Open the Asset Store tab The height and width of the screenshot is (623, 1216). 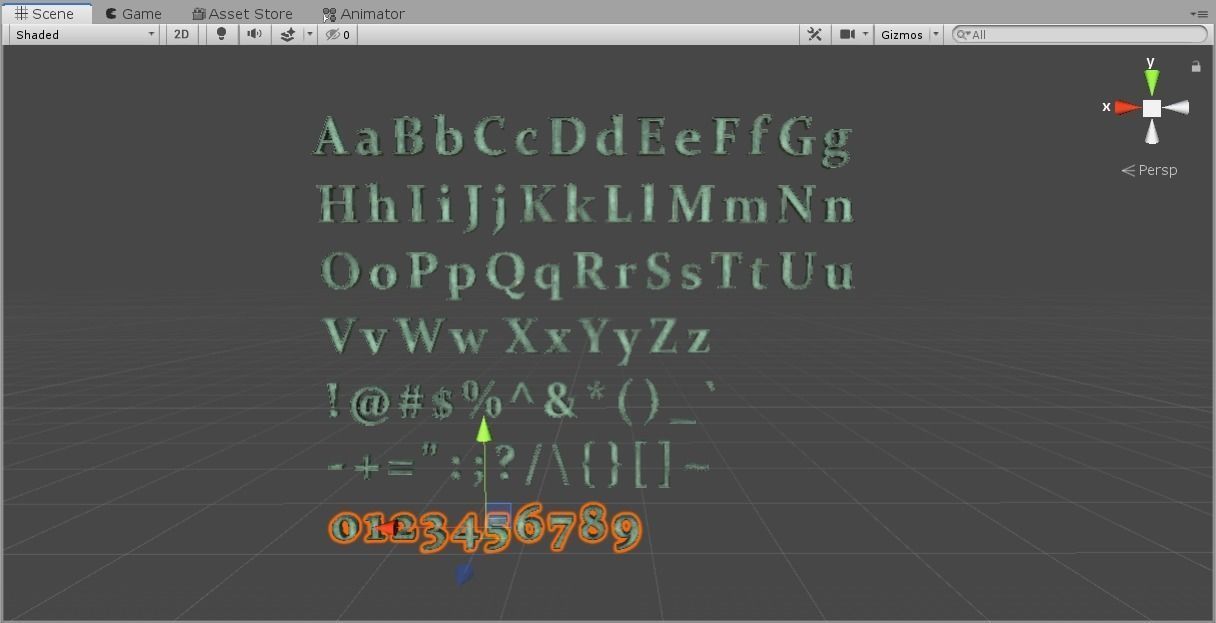point(243,14)
